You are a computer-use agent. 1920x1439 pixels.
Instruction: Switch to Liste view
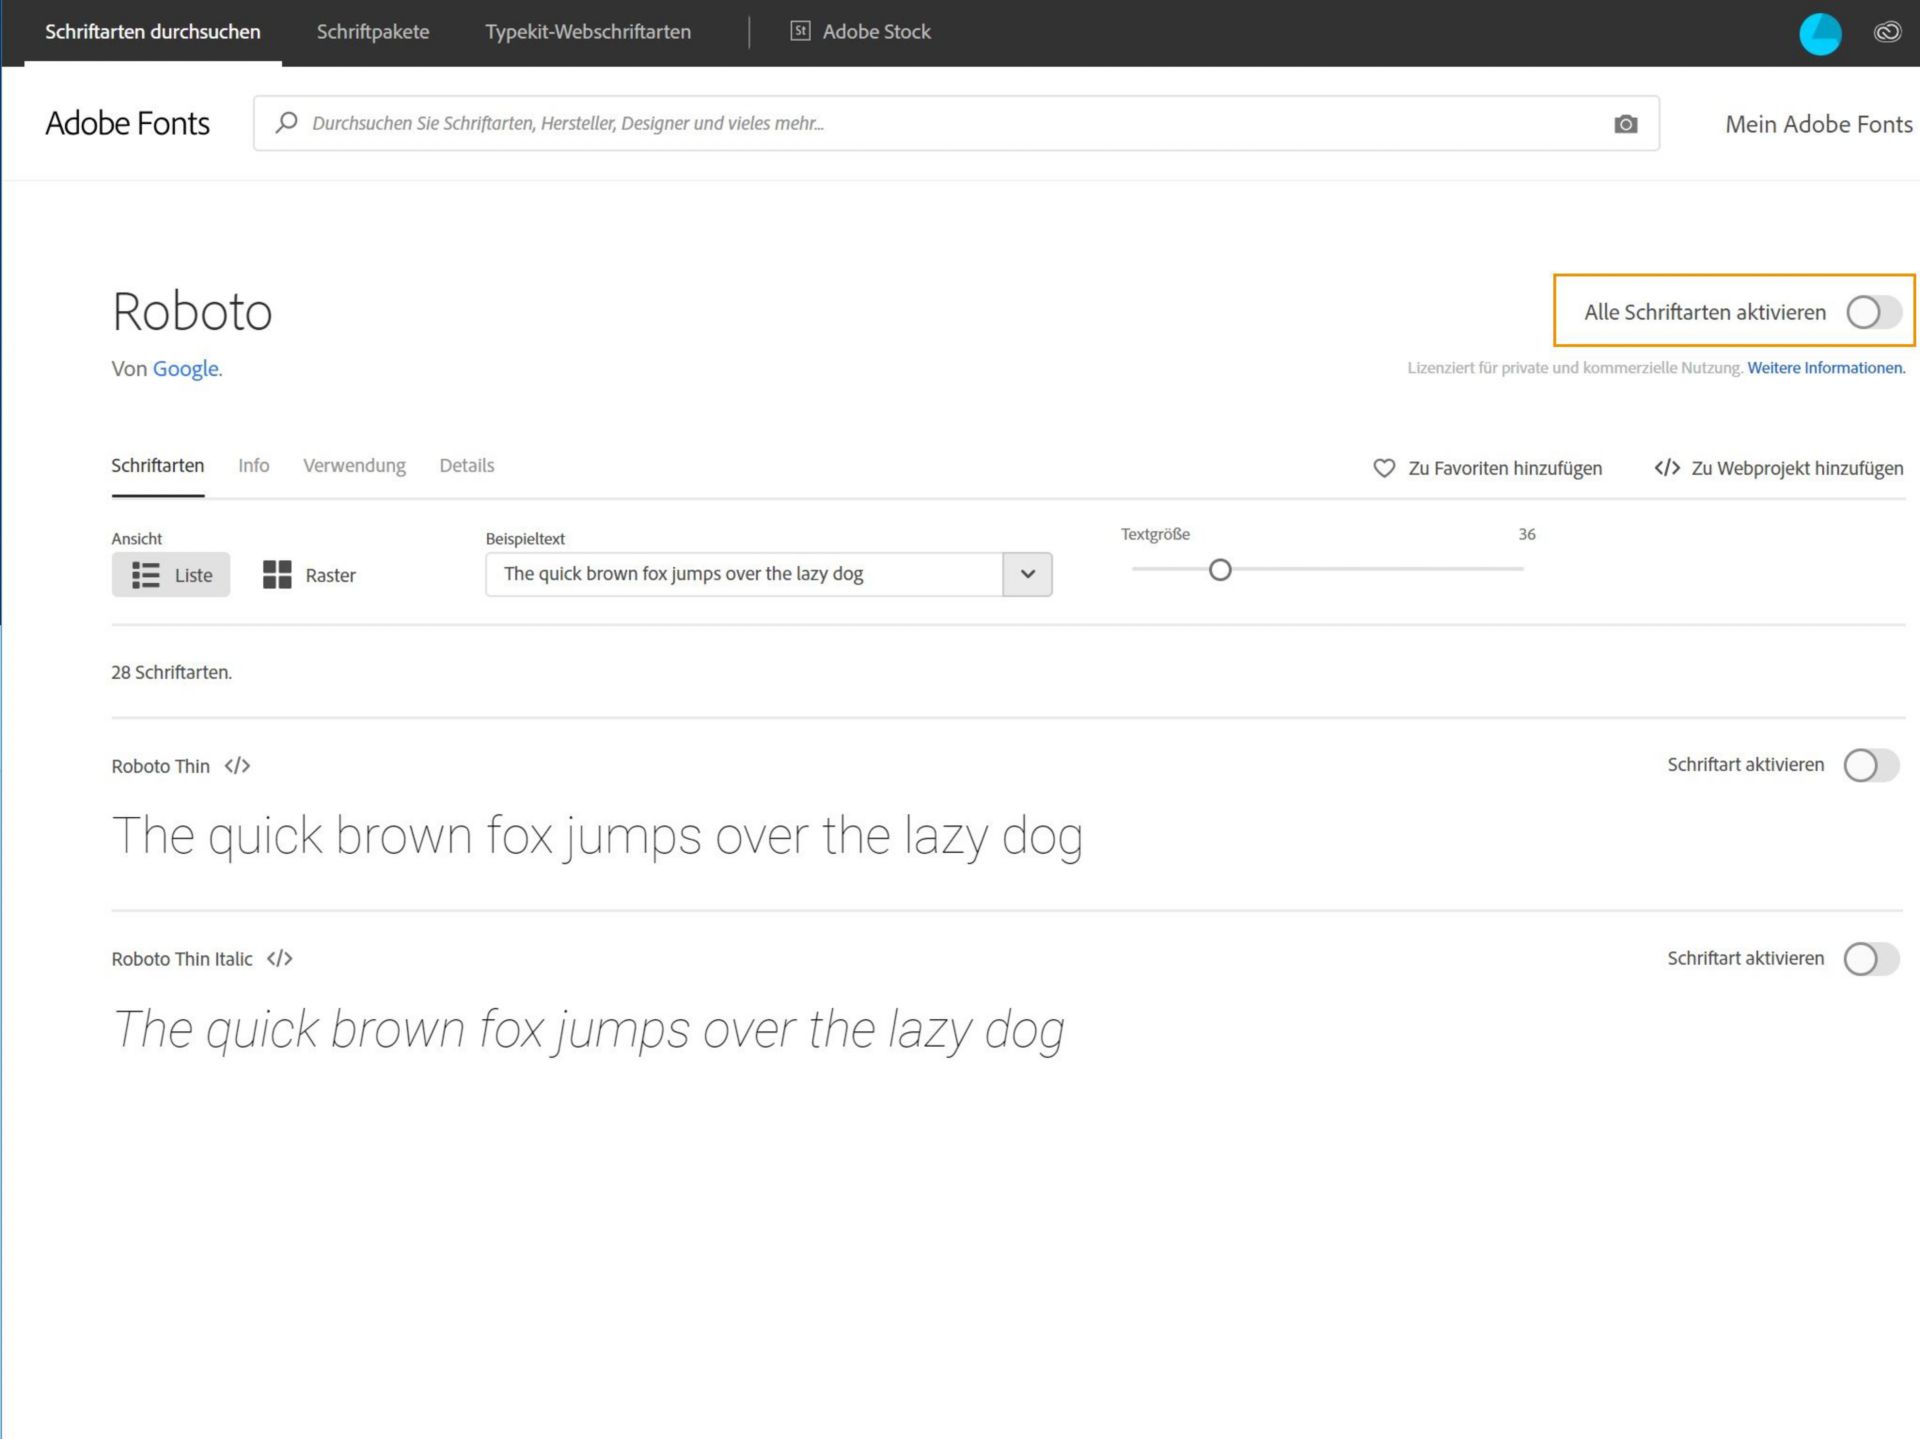coord(171,575)
